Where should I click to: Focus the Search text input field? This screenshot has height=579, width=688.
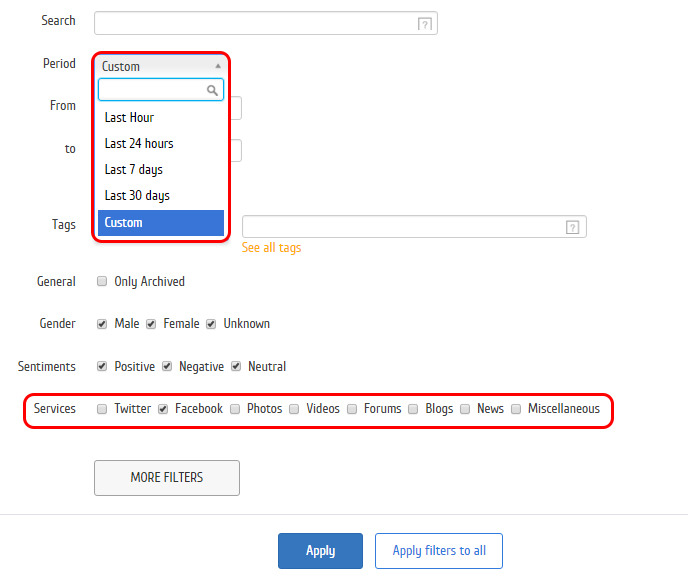tap(255, 23)
